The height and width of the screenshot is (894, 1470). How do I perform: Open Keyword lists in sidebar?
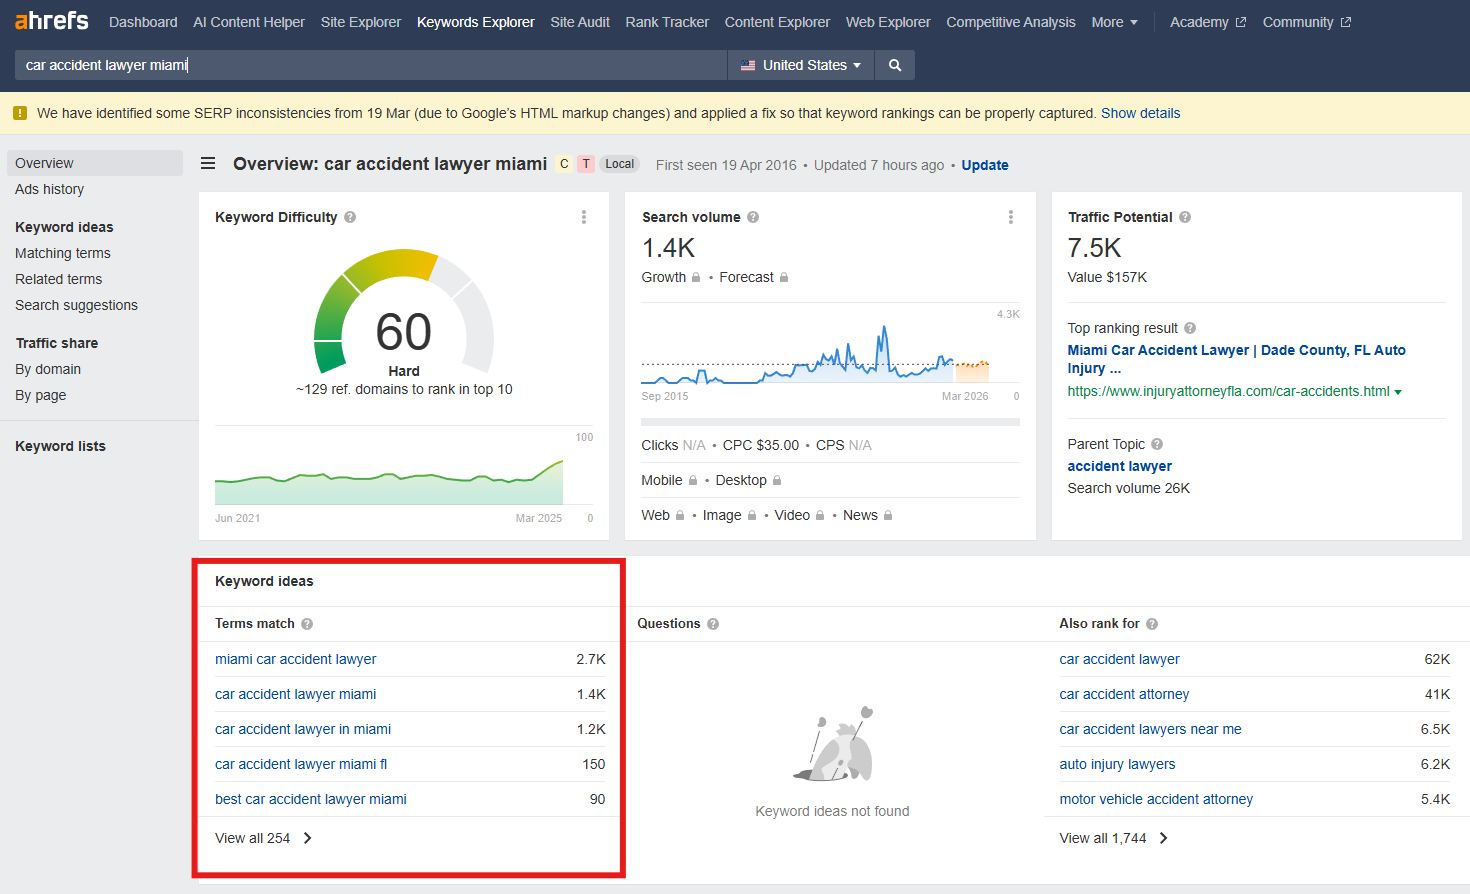[x=60, y=446]
